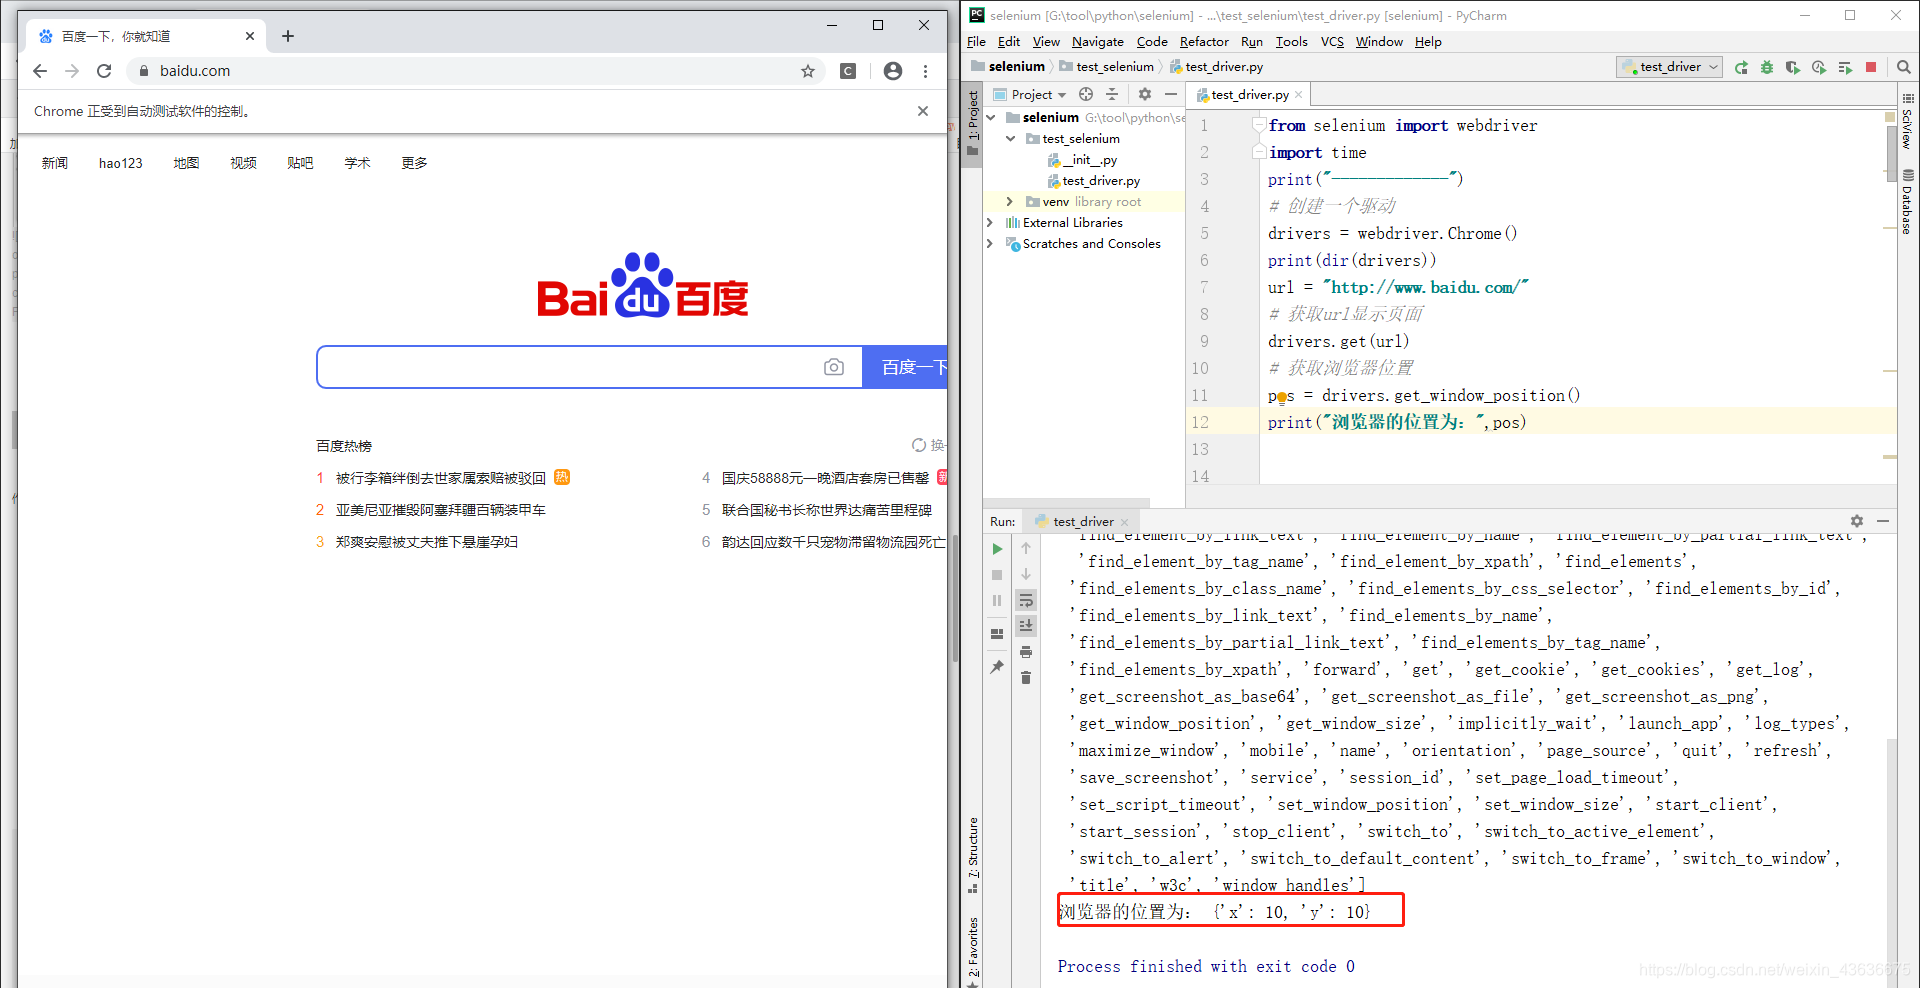
Task: Click the print icon in Run panel
Action: (1026, 652)
